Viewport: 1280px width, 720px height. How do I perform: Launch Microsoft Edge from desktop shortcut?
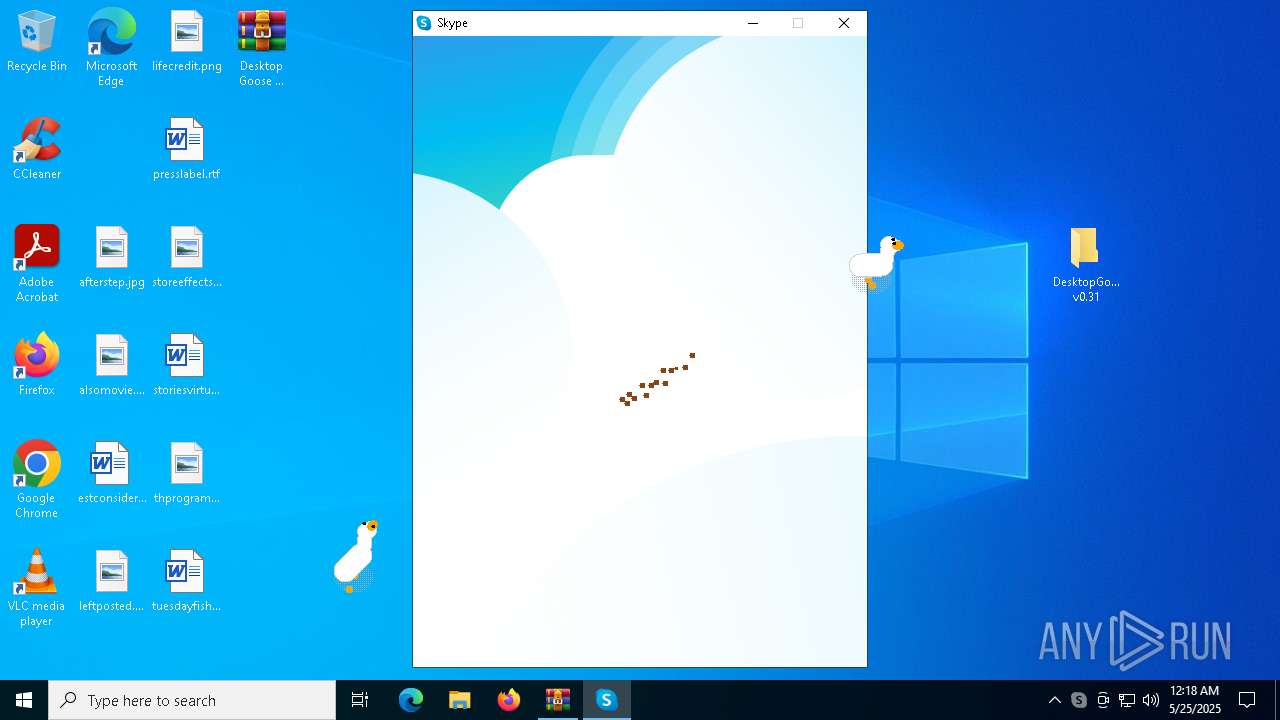[111, 48]
